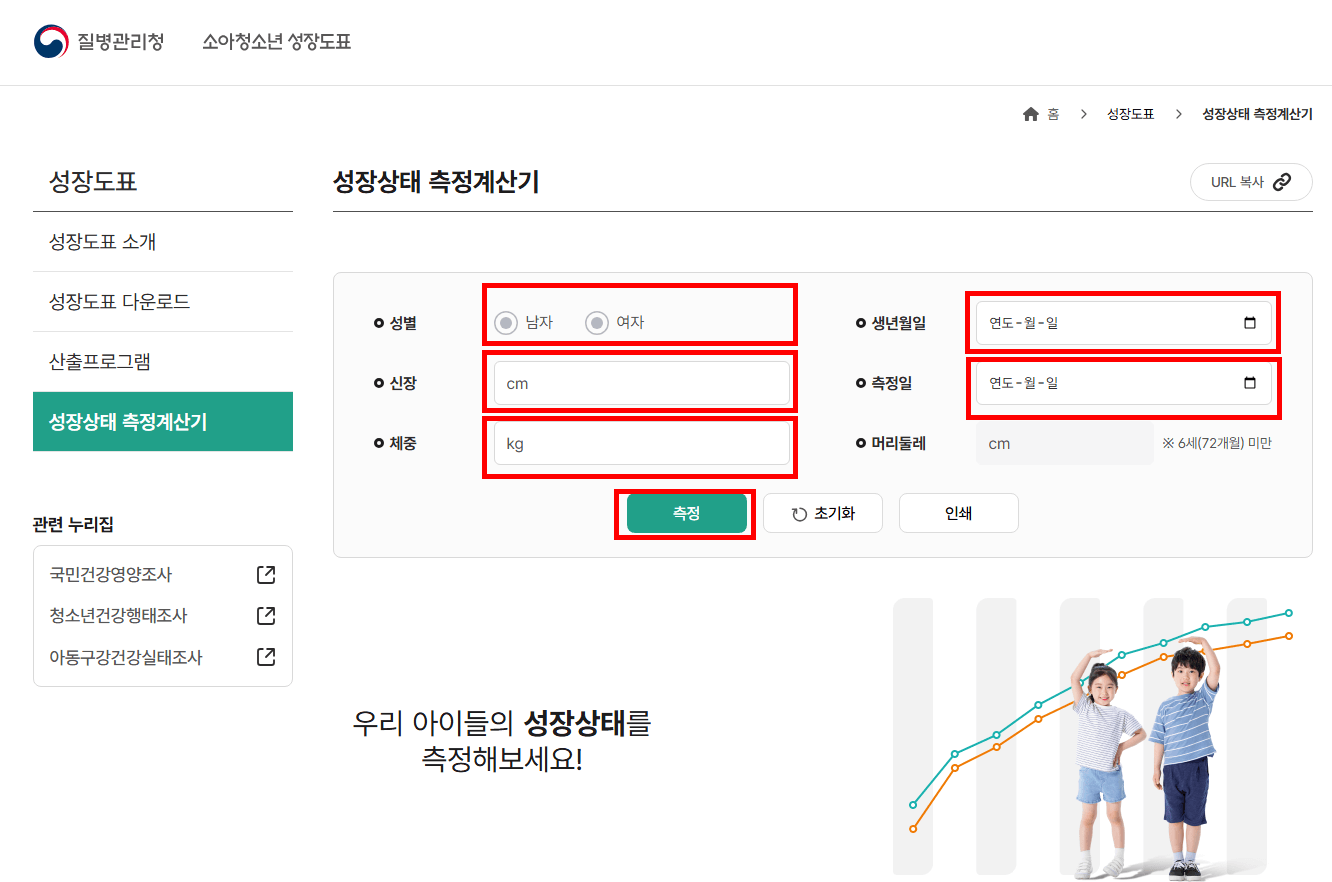The image size is (1332, 882).
Task: Select the 여자 gender radio button
Action: (597, 322)
